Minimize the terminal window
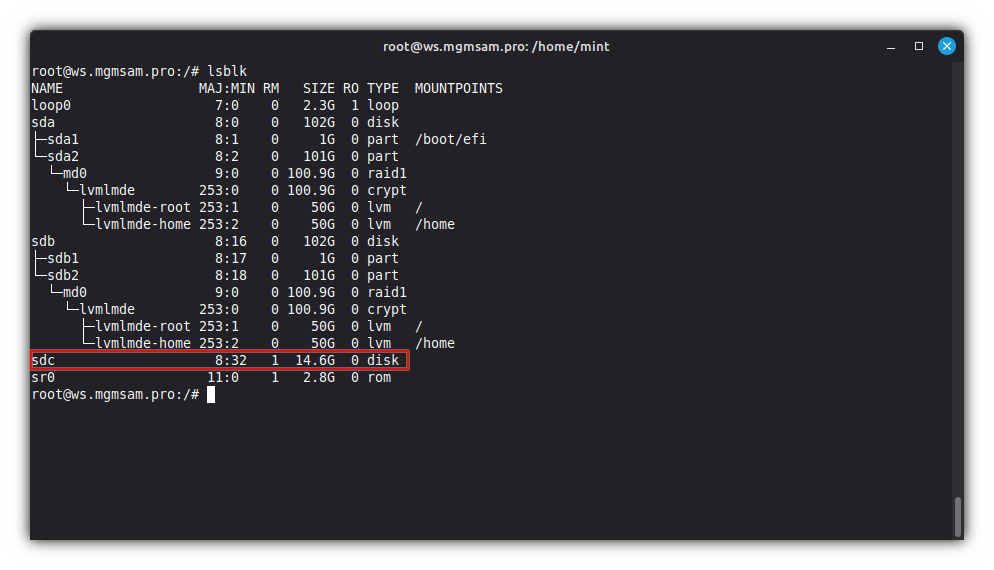Image resolution: width=994 pixels, height=570 pixels. (x=892, y=46)
